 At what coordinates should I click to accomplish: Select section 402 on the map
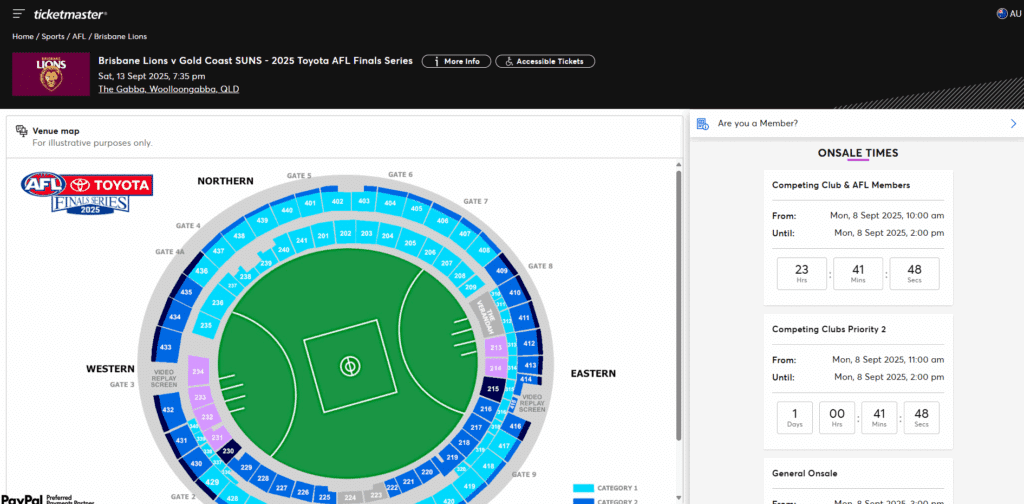(x=338, y=202)
